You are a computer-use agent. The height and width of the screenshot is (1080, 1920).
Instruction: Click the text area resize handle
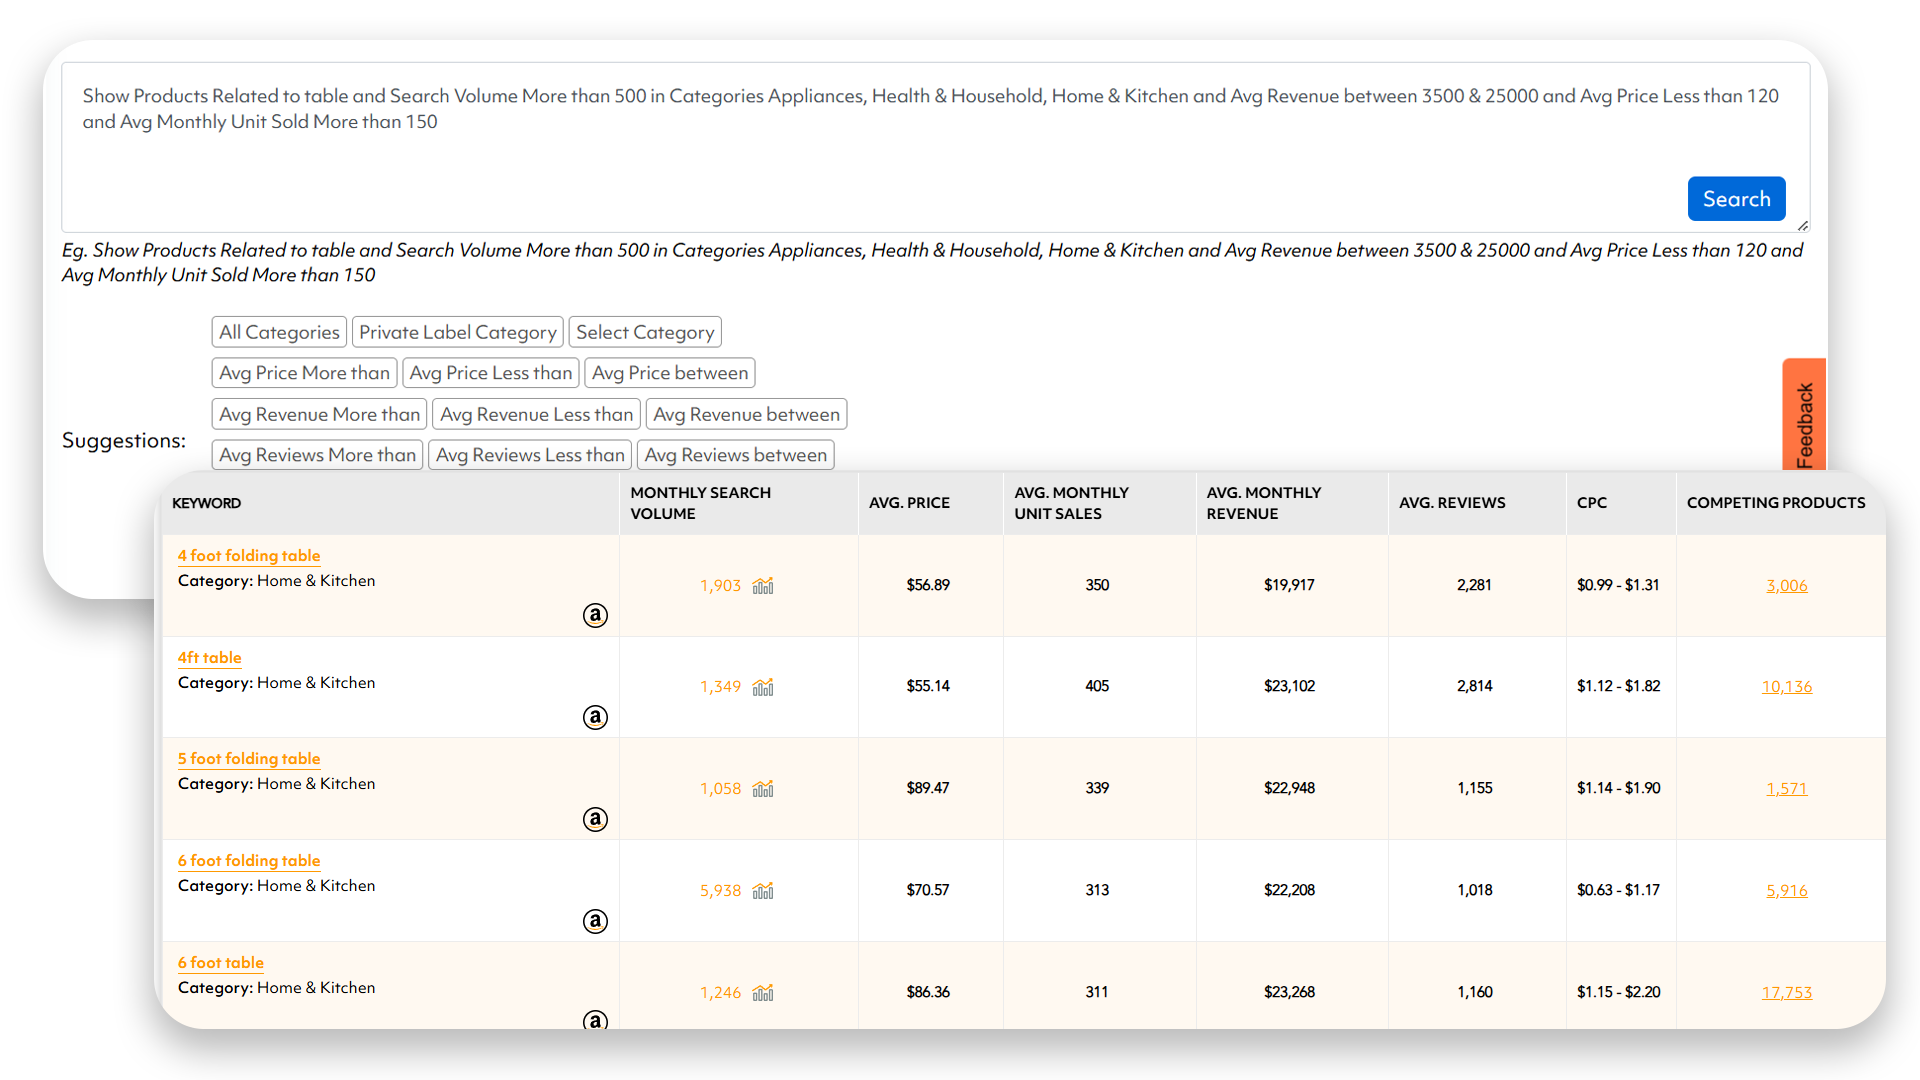1802,226
